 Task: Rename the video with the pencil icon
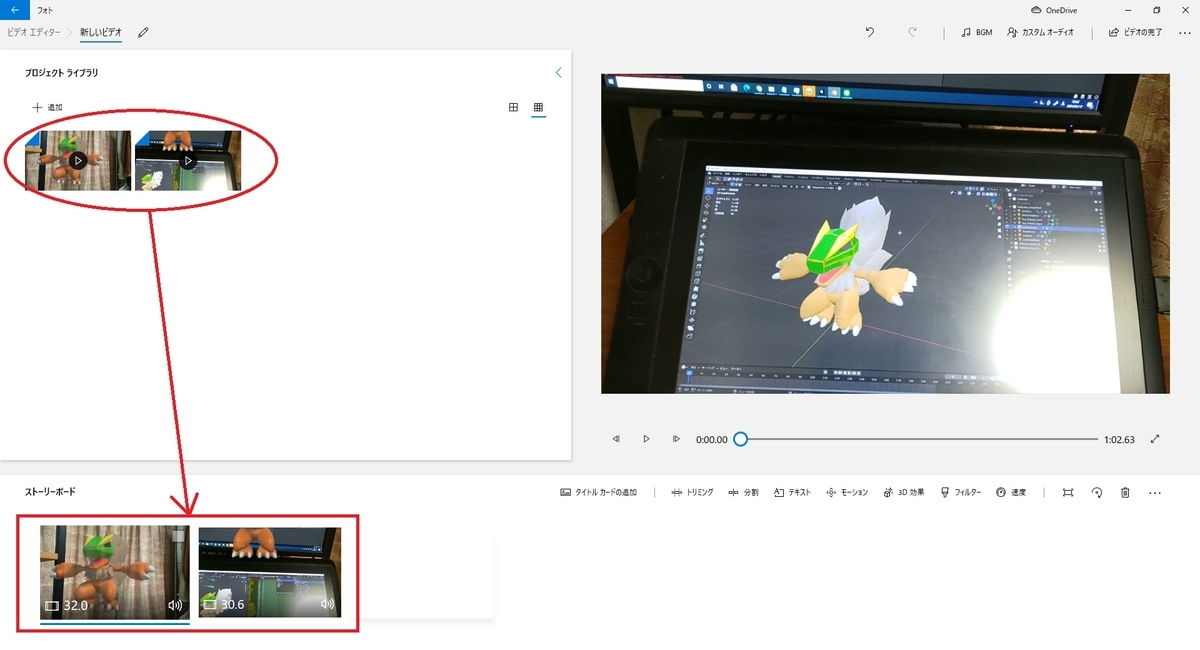[143, 32]
